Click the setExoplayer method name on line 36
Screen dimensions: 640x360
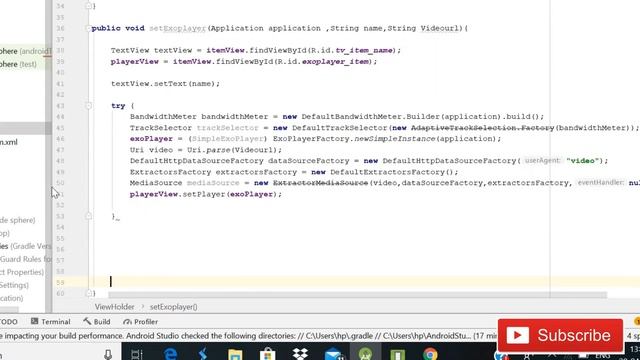178,28
